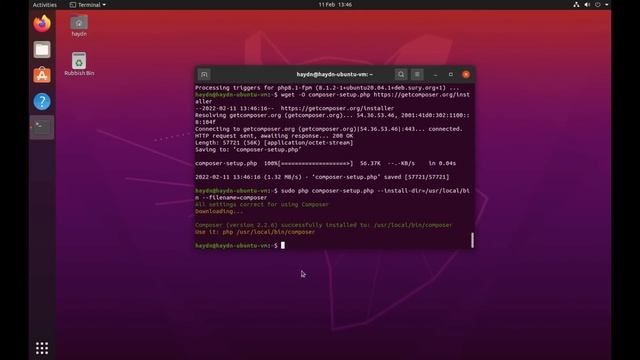Click the 'Resolving getcomposer.org' line
Image resolution: width=640 pixels, height=360 pixels.
coord(332,119)
